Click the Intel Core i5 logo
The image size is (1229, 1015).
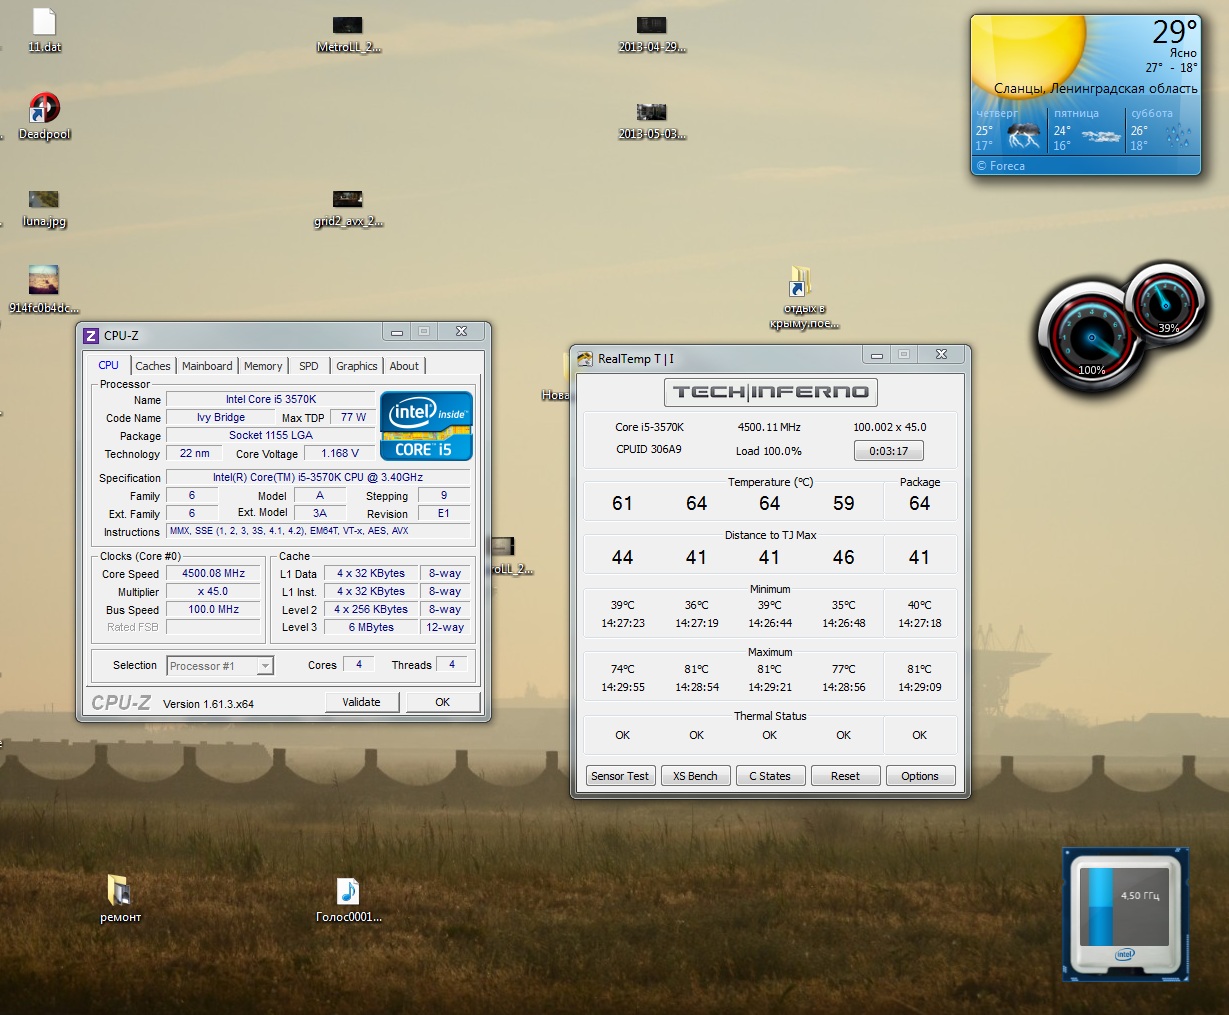tap(426, 426)
